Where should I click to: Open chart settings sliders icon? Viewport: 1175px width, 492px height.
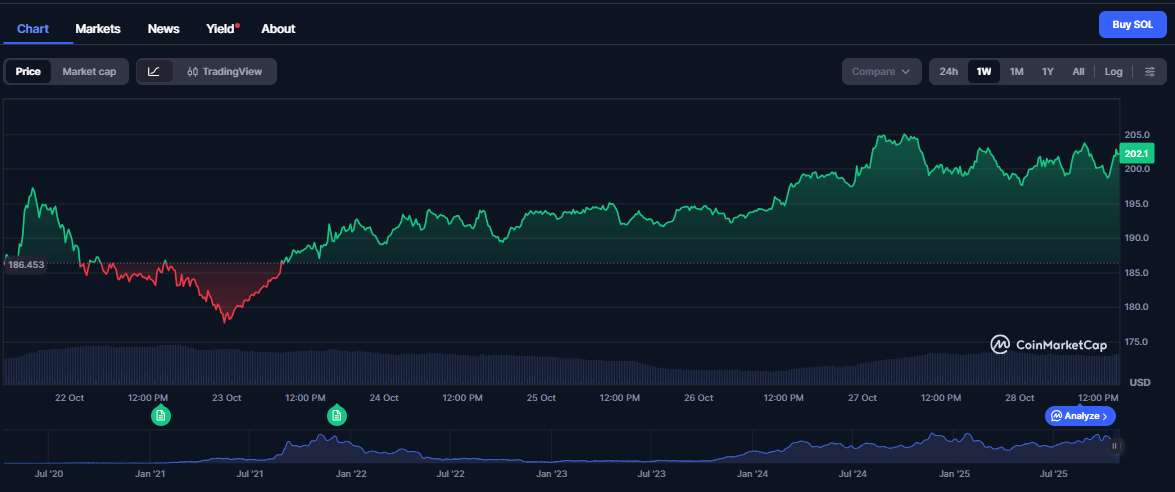click(x=1150, y=71)
